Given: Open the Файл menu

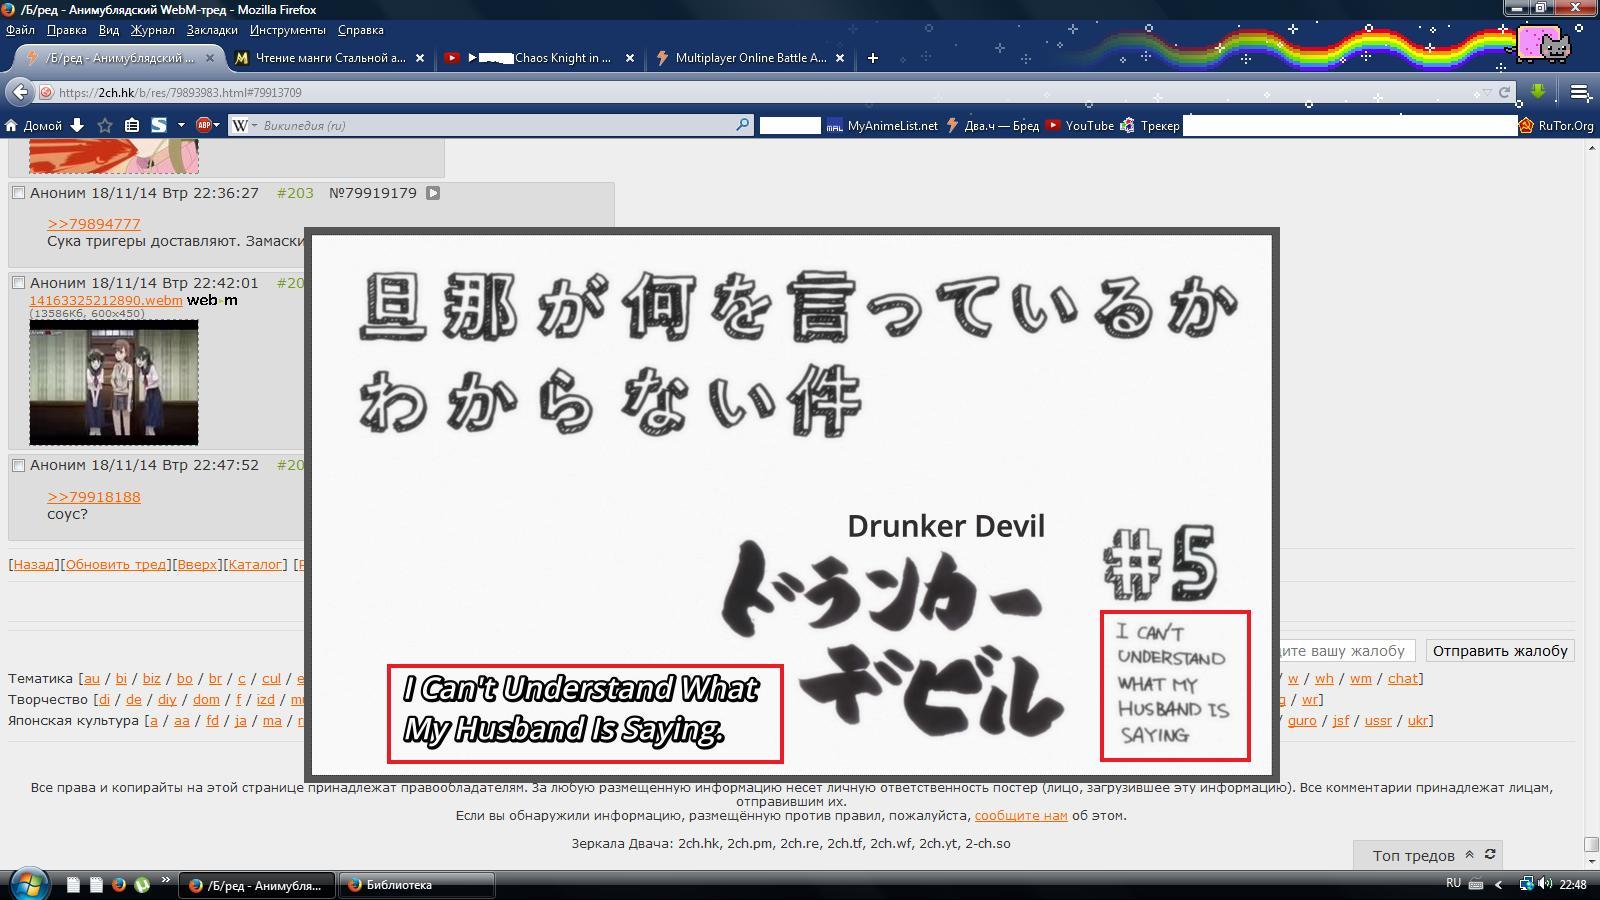Looking at the screenshot, I should [20, 30].
